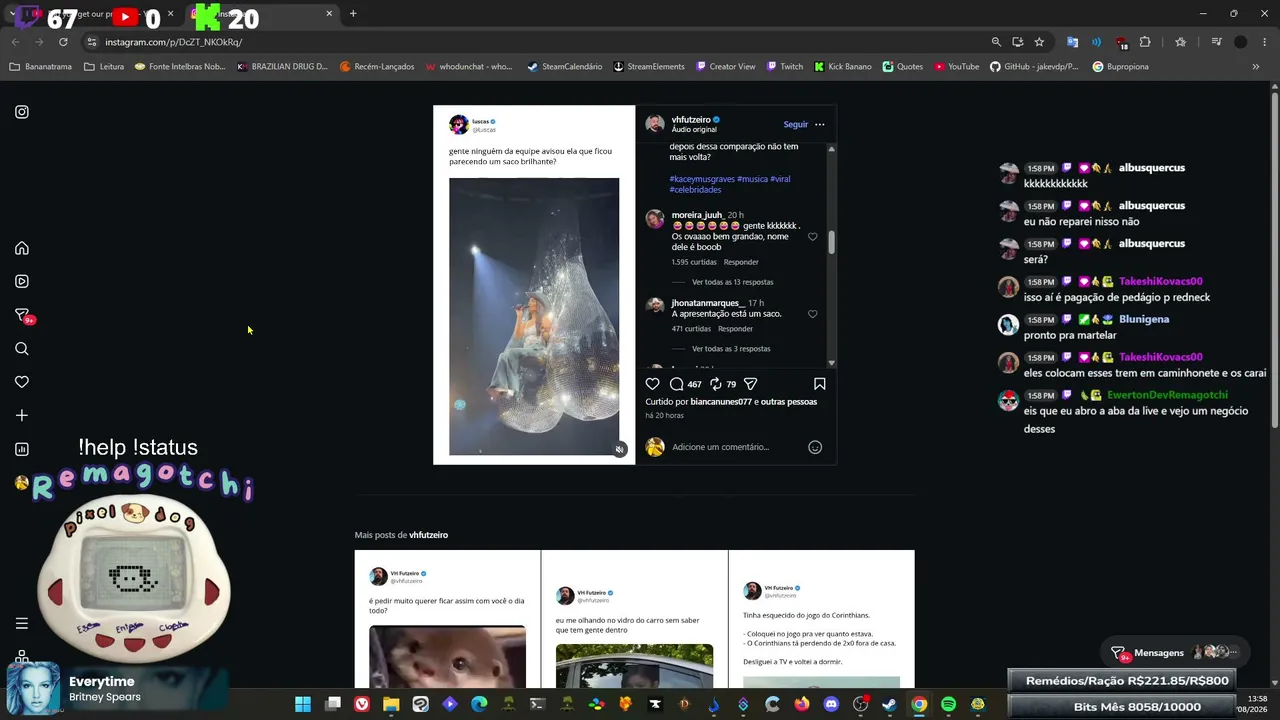Viewport: 1280px width, 720px height.
Task: Focus the 'Adicione um comentário' field
Action: click(735, 447)
